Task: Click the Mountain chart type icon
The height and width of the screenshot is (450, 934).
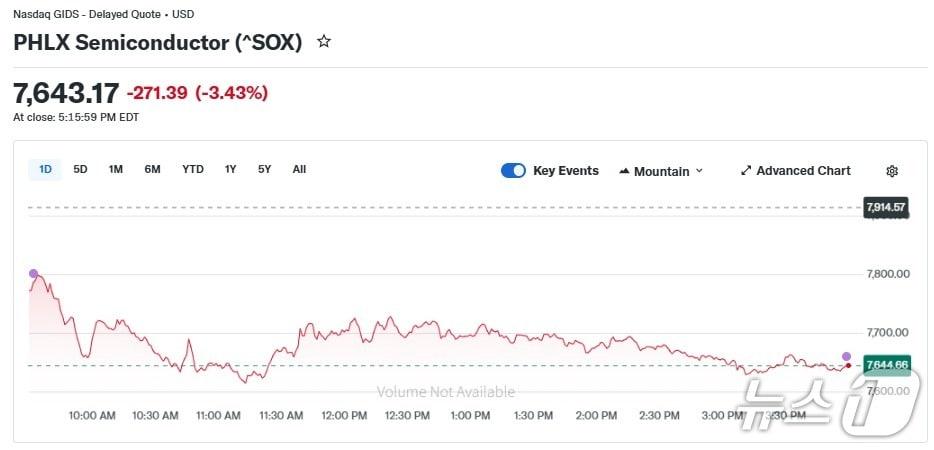Action: coord(625,171)
